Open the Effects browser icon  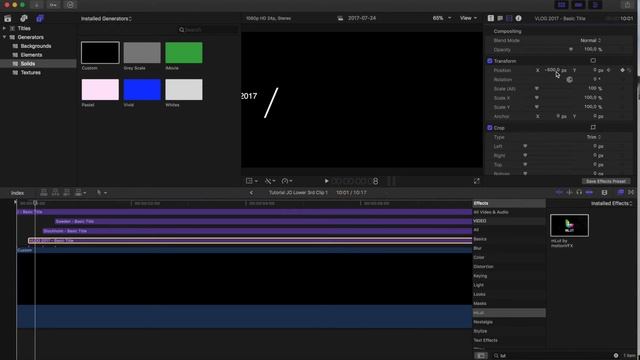pyautogui.click(x=620, y=192)
